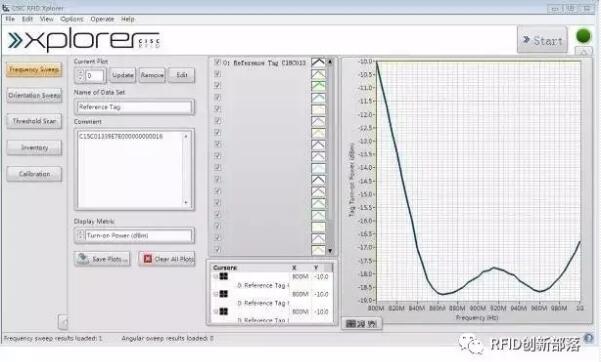Open the Options menu

[72, 19]
